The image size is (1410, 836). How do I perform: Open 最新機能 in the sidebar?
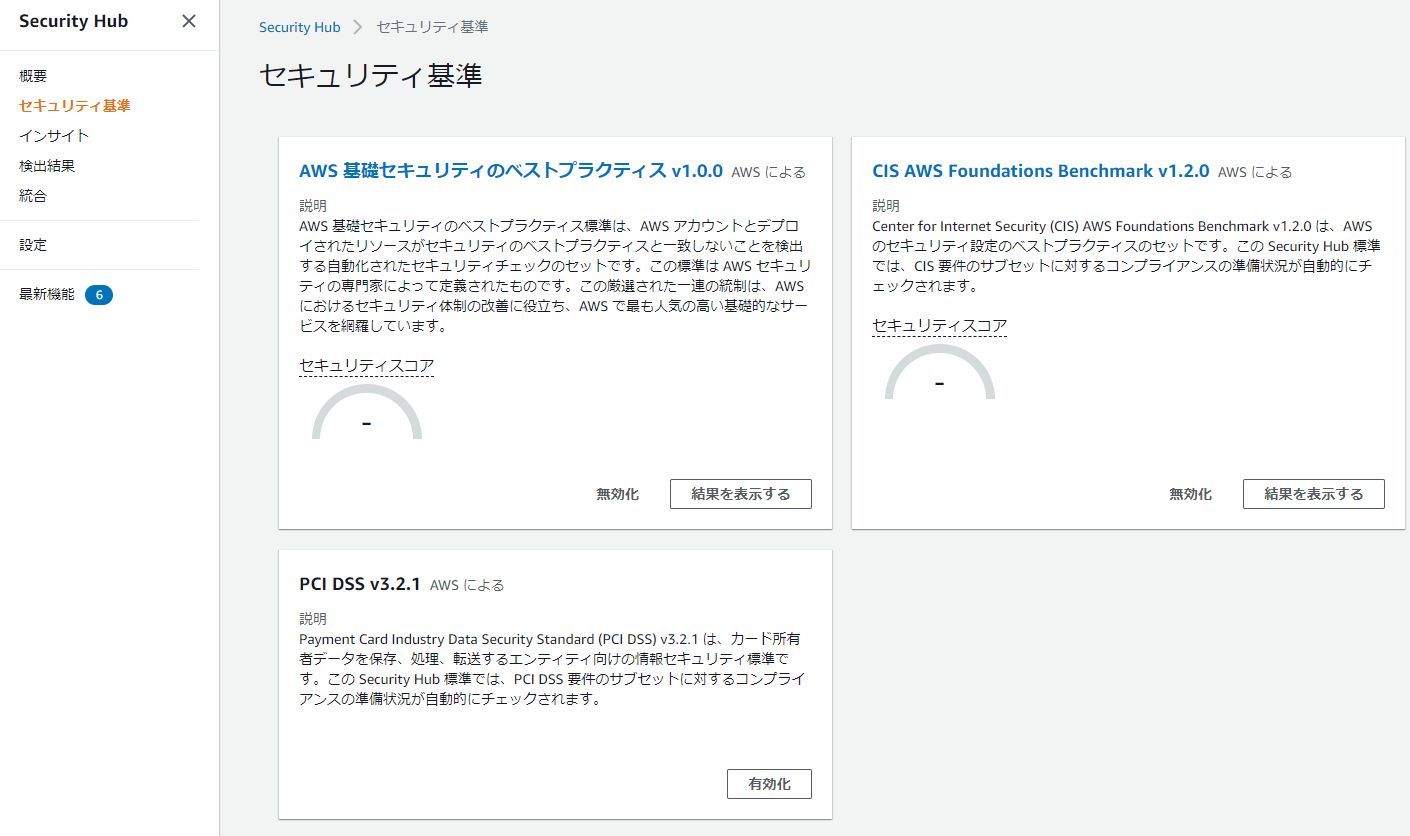47,294
